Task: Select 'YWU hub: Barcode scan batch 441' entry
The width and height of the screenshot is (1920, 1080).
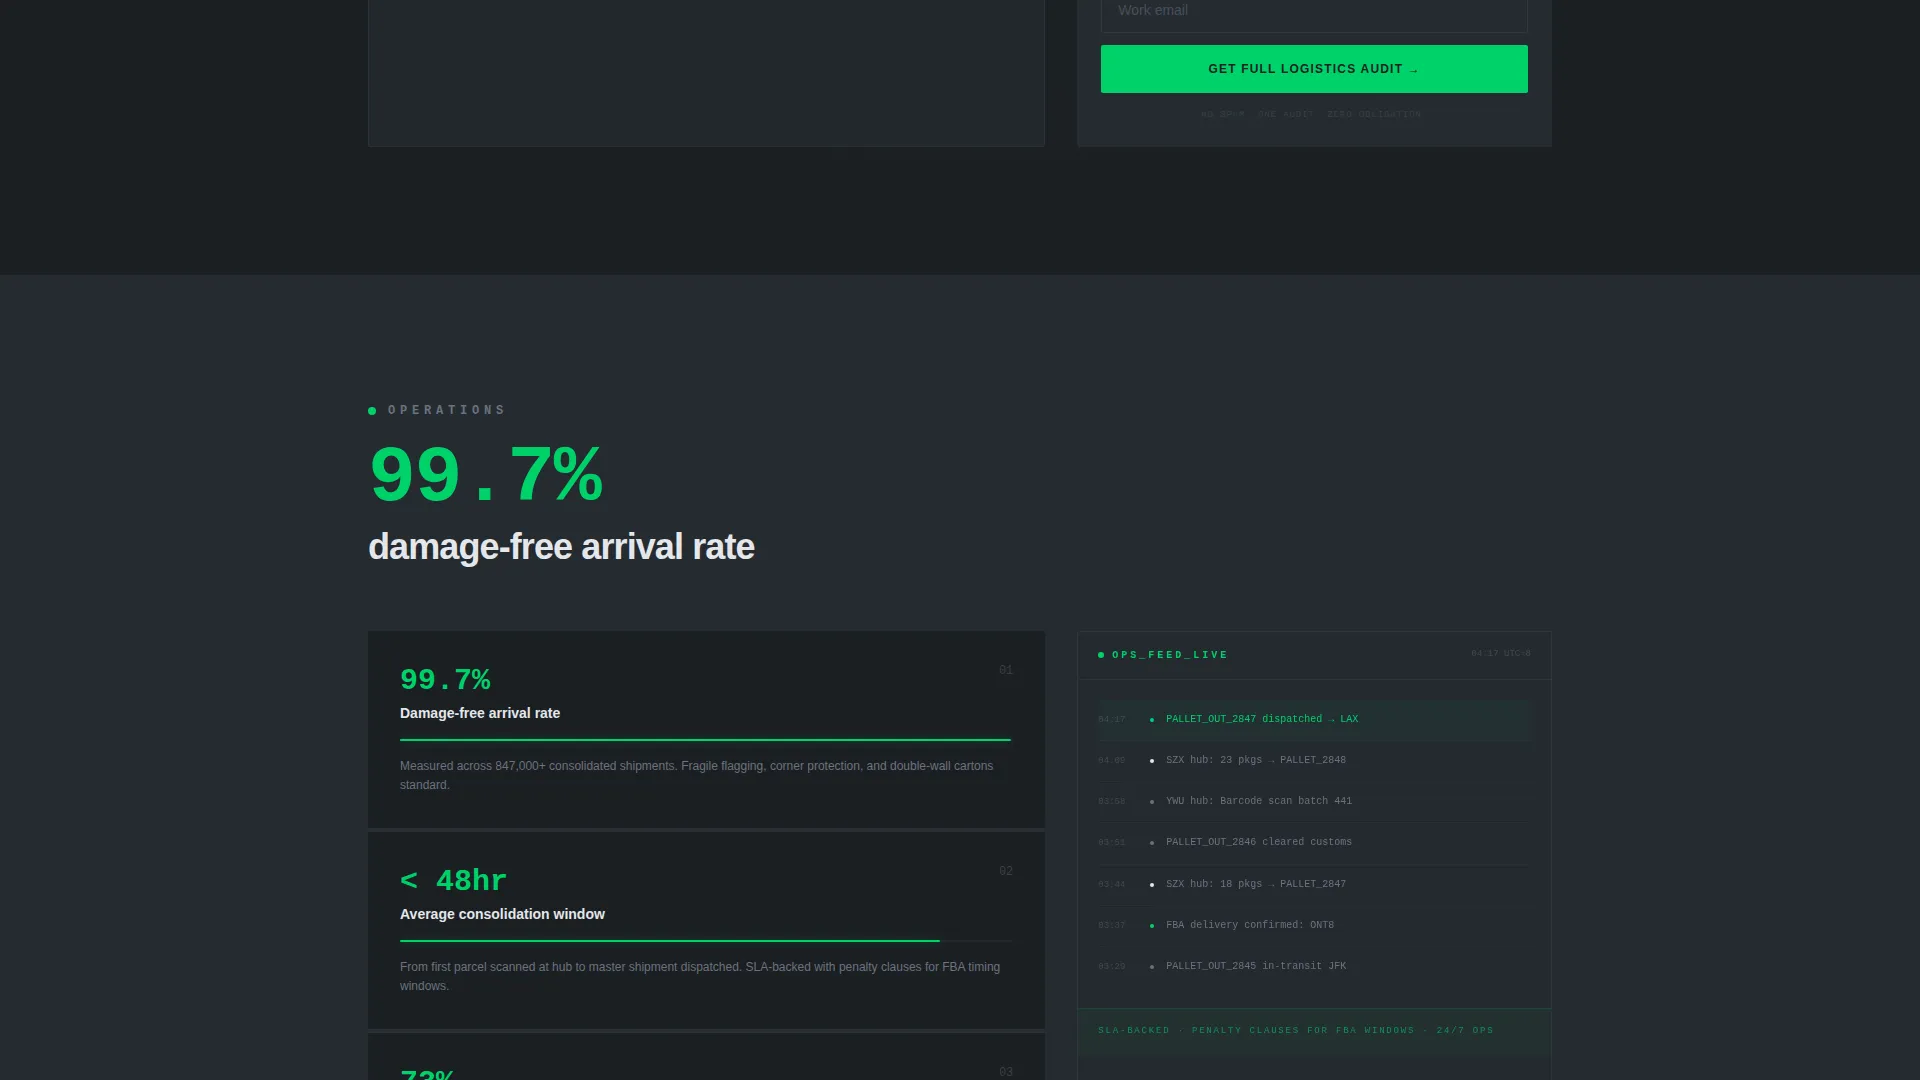Action: pyautogui.click(x=1314, y=802)
